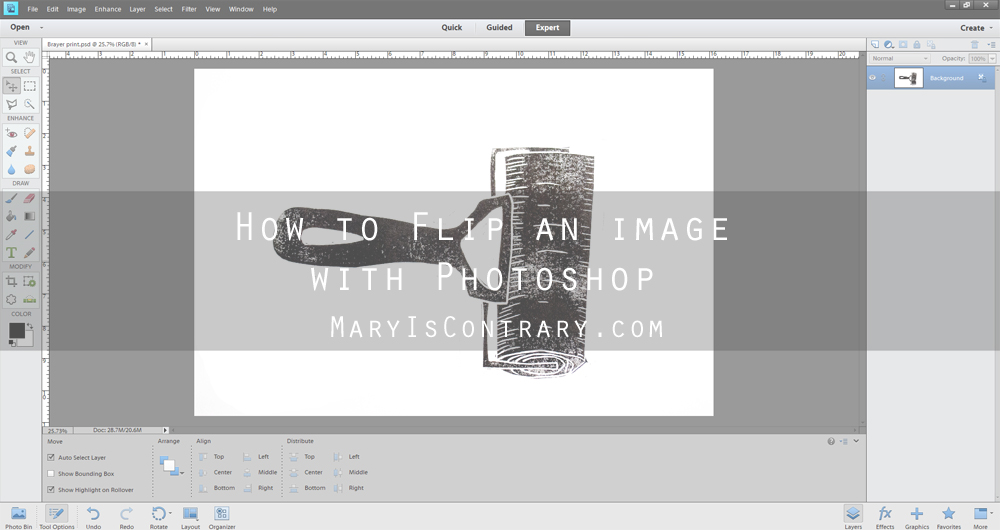Click the Undo button
The width and height of the screenshot is (1000, 530).
(x=93, y=517)
